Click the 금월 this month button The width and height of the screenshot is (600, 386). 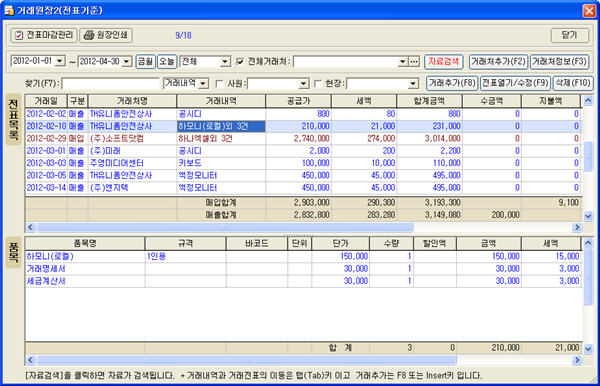145,61
